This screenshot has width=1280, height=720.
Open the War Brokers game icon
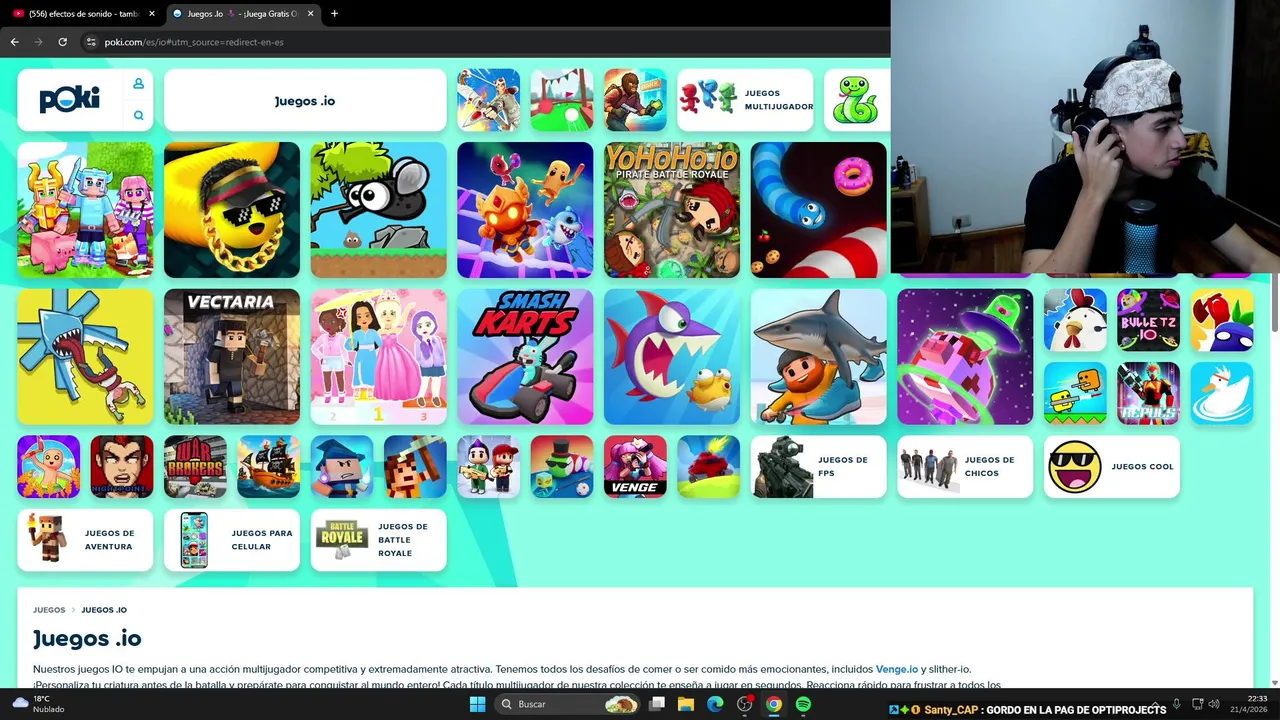click(195, 467)
